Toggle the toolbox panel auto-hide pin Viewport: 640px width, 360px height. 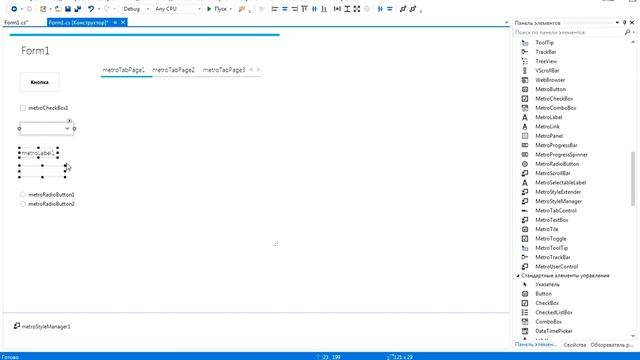624,23
